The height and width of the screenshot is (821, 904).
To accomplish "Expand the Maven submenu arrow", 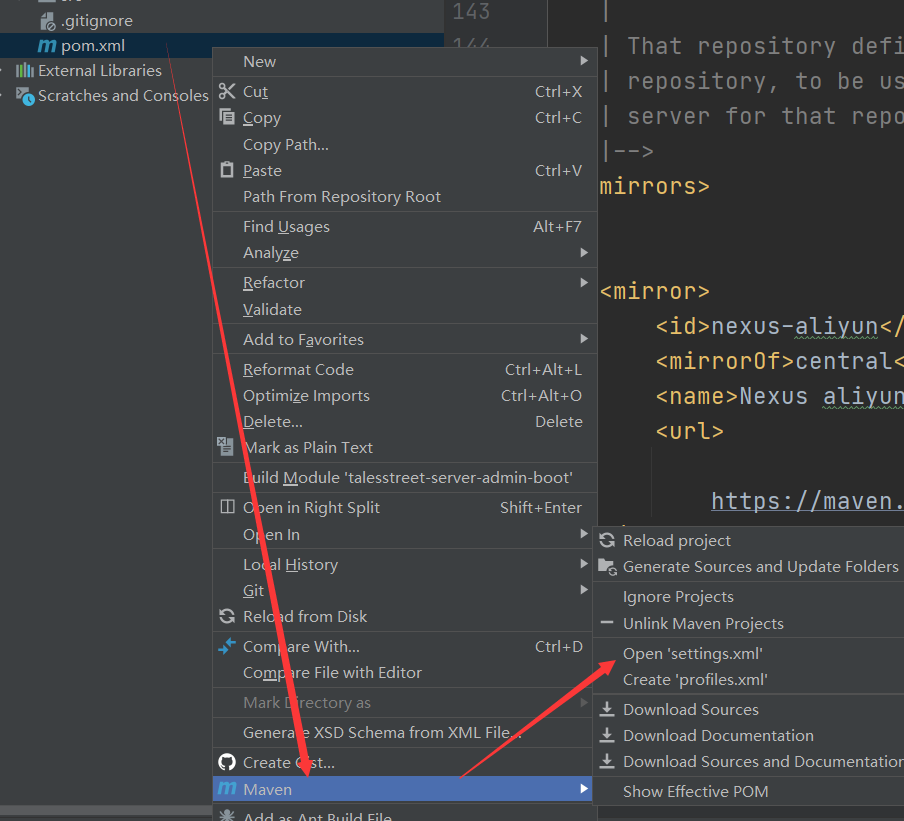I will pyautogui.click(x=584, y=788).
